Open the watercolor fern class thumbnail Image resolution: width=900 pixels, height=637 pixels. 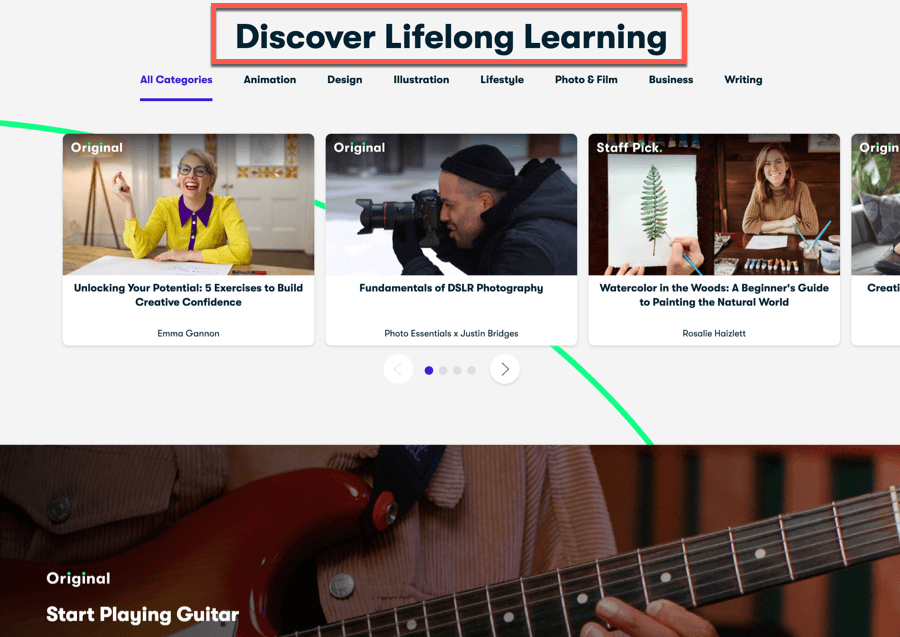[x=714, y=204]
